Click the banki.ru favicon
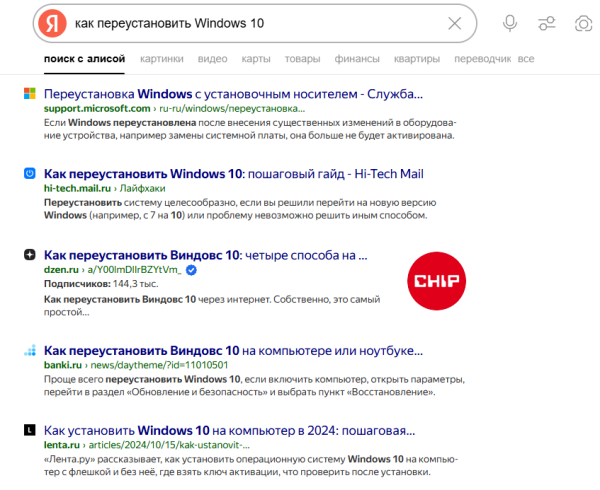This screenshot has height=490, width=600. click(30, 351)
